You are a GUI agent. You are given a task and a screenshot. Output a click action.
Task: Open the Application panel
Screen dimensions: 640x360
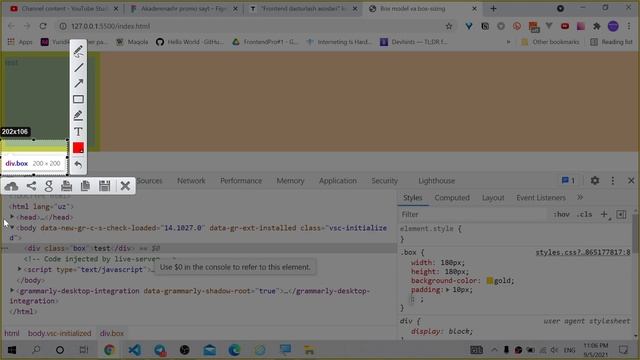[x=338, y=180]
